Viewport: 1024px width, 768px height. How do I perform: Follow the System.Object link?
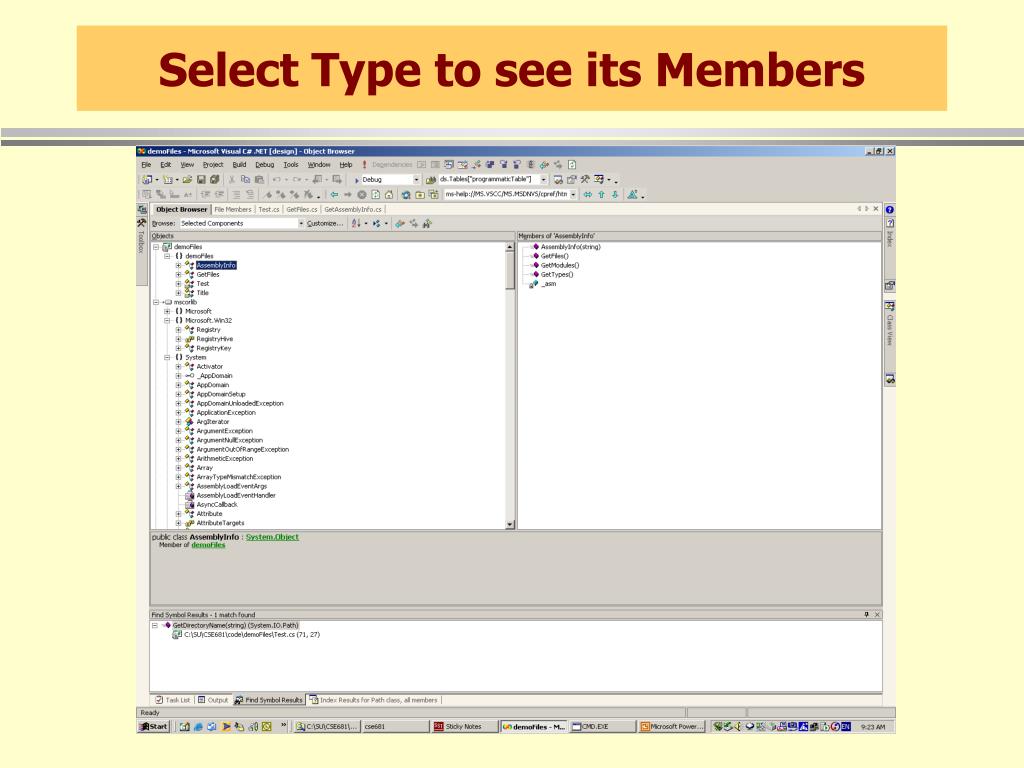coord(272,537)
